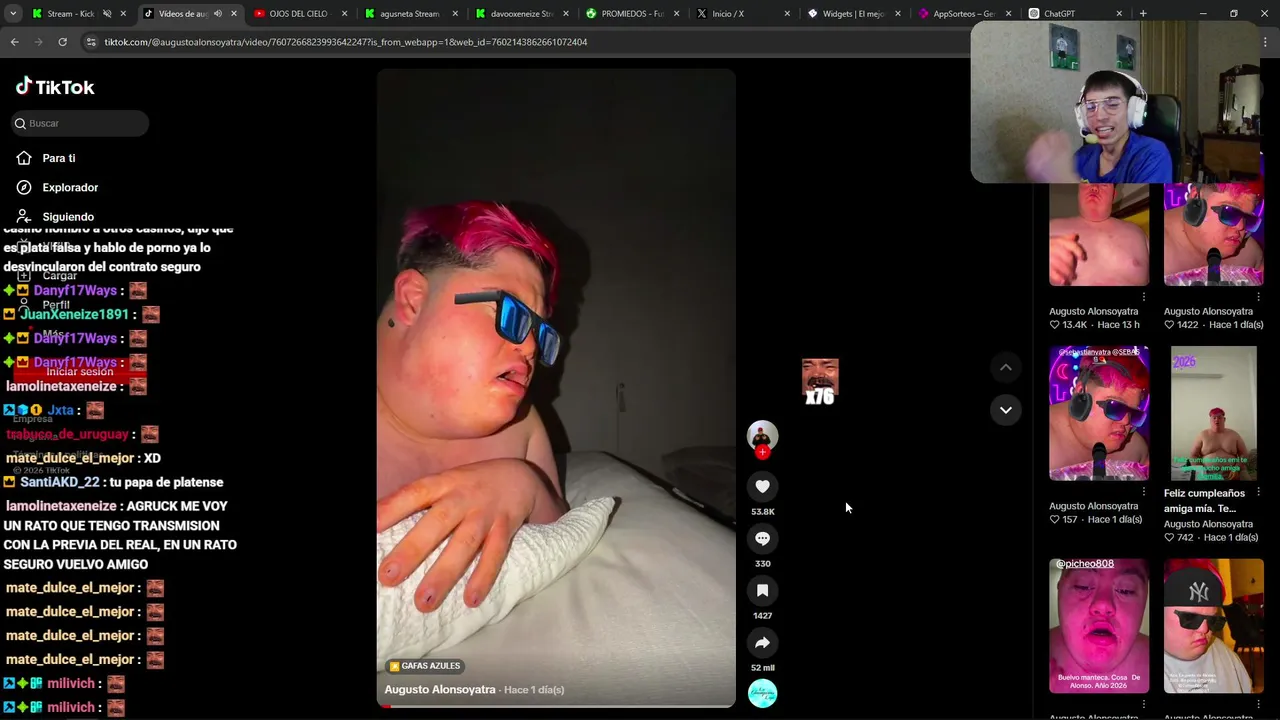Open the Para ti home feed
This screenshot has width=1280, height=720.
point(59,158)
